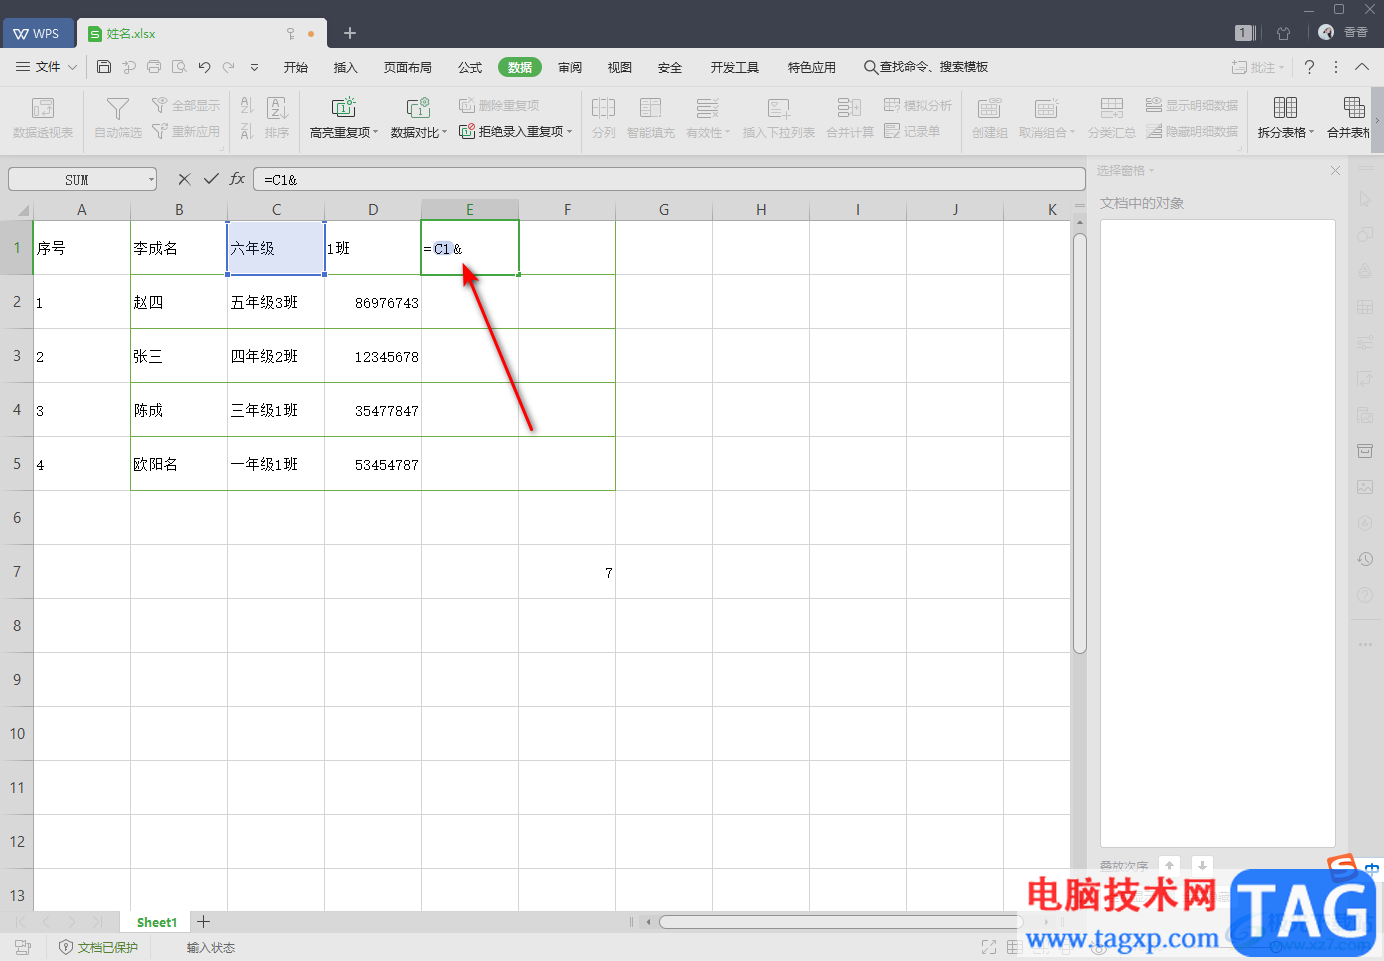
Task: Select row 6 header
Action: 17,518
